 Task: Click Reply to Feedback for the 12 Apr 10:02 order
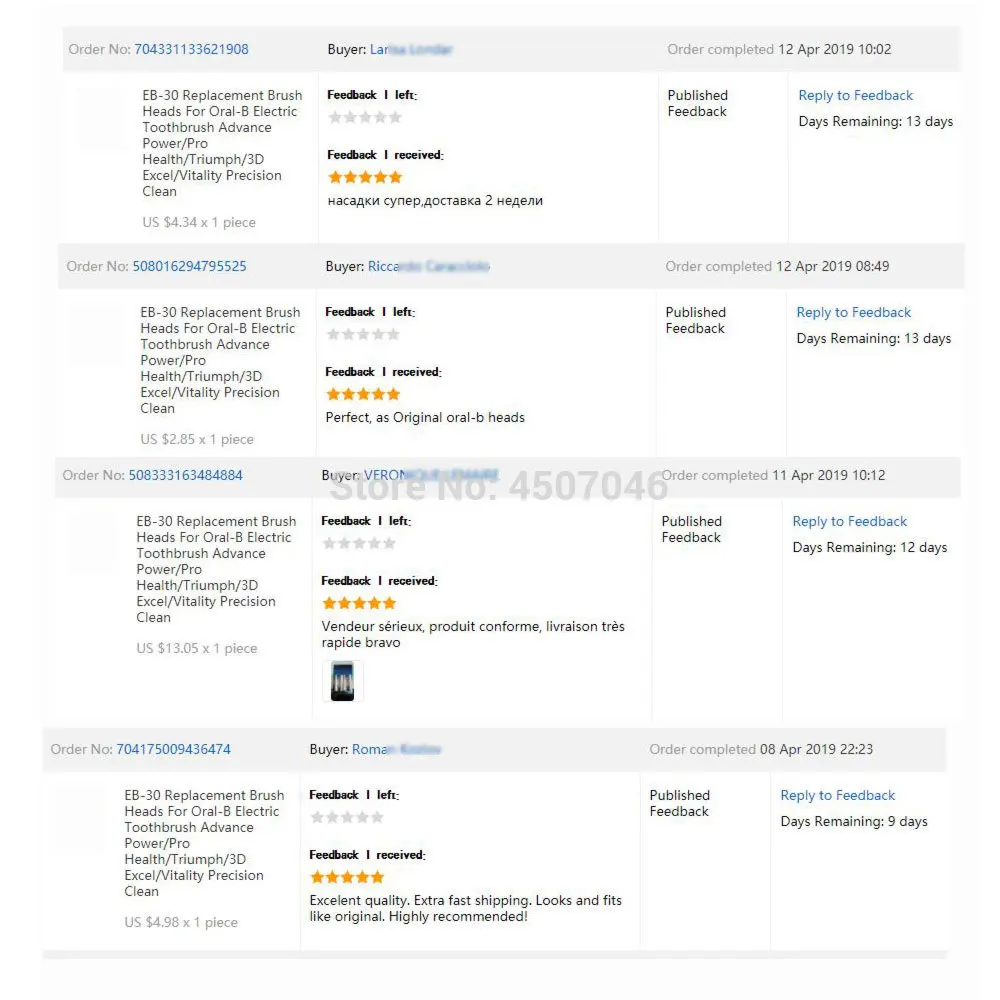click(855, 96)
